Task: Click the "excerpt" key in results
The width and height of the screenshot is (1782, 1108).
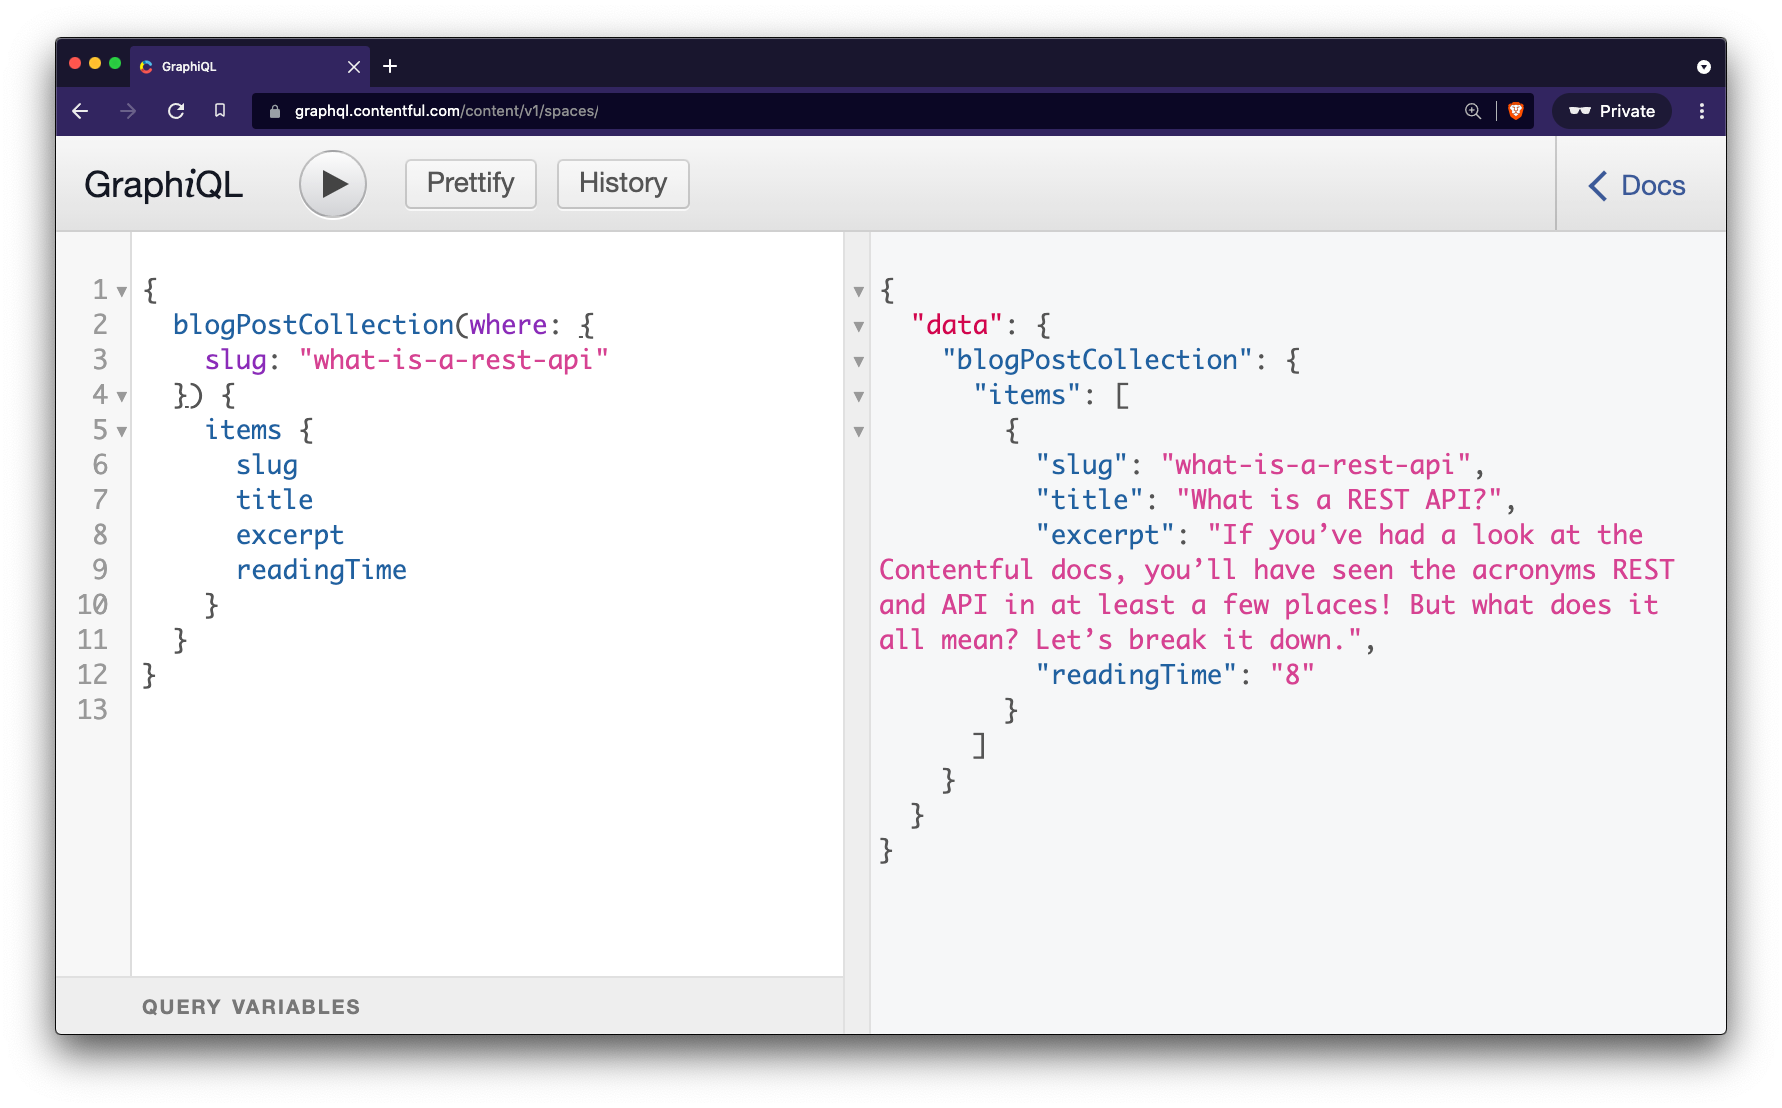Action: point(1105,535)
